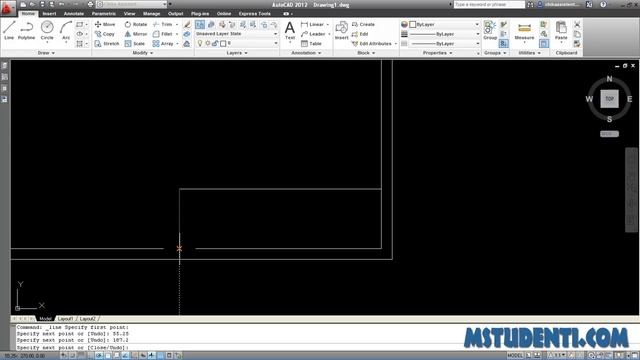Open the View ribbon tab
This screenshot has height=360, width=640.
(x=129, y=13)
